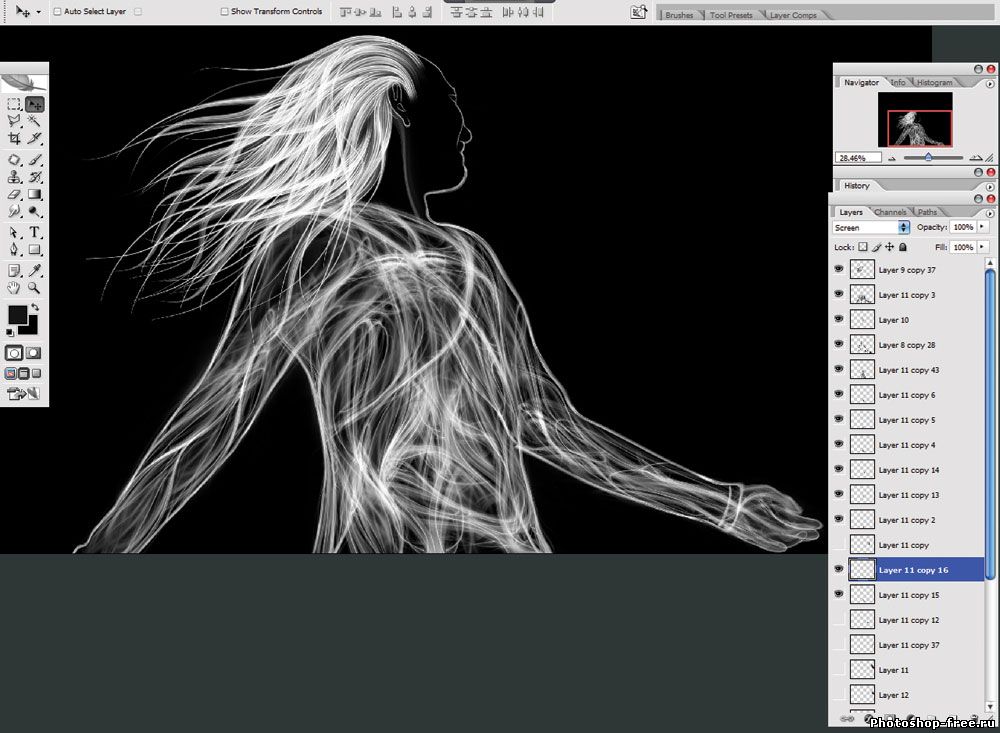Choose the Gradient tool

tap(35, 195)
